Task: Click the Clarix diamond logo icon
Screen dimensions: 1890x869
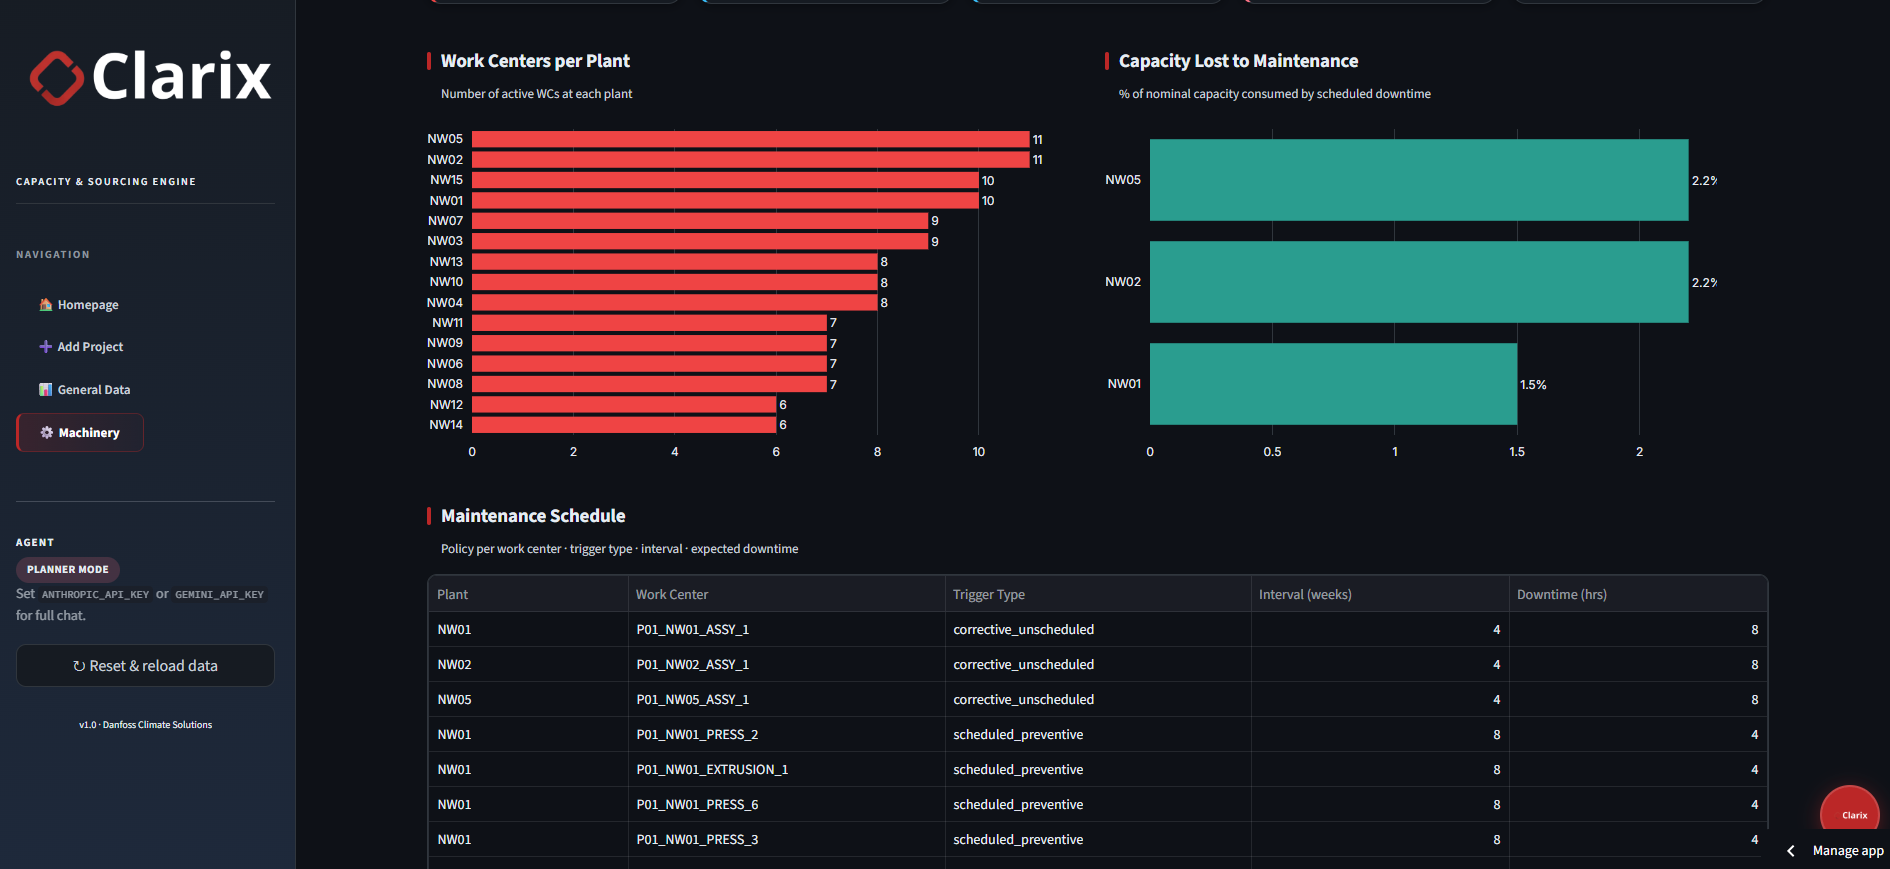Action: 56,78
